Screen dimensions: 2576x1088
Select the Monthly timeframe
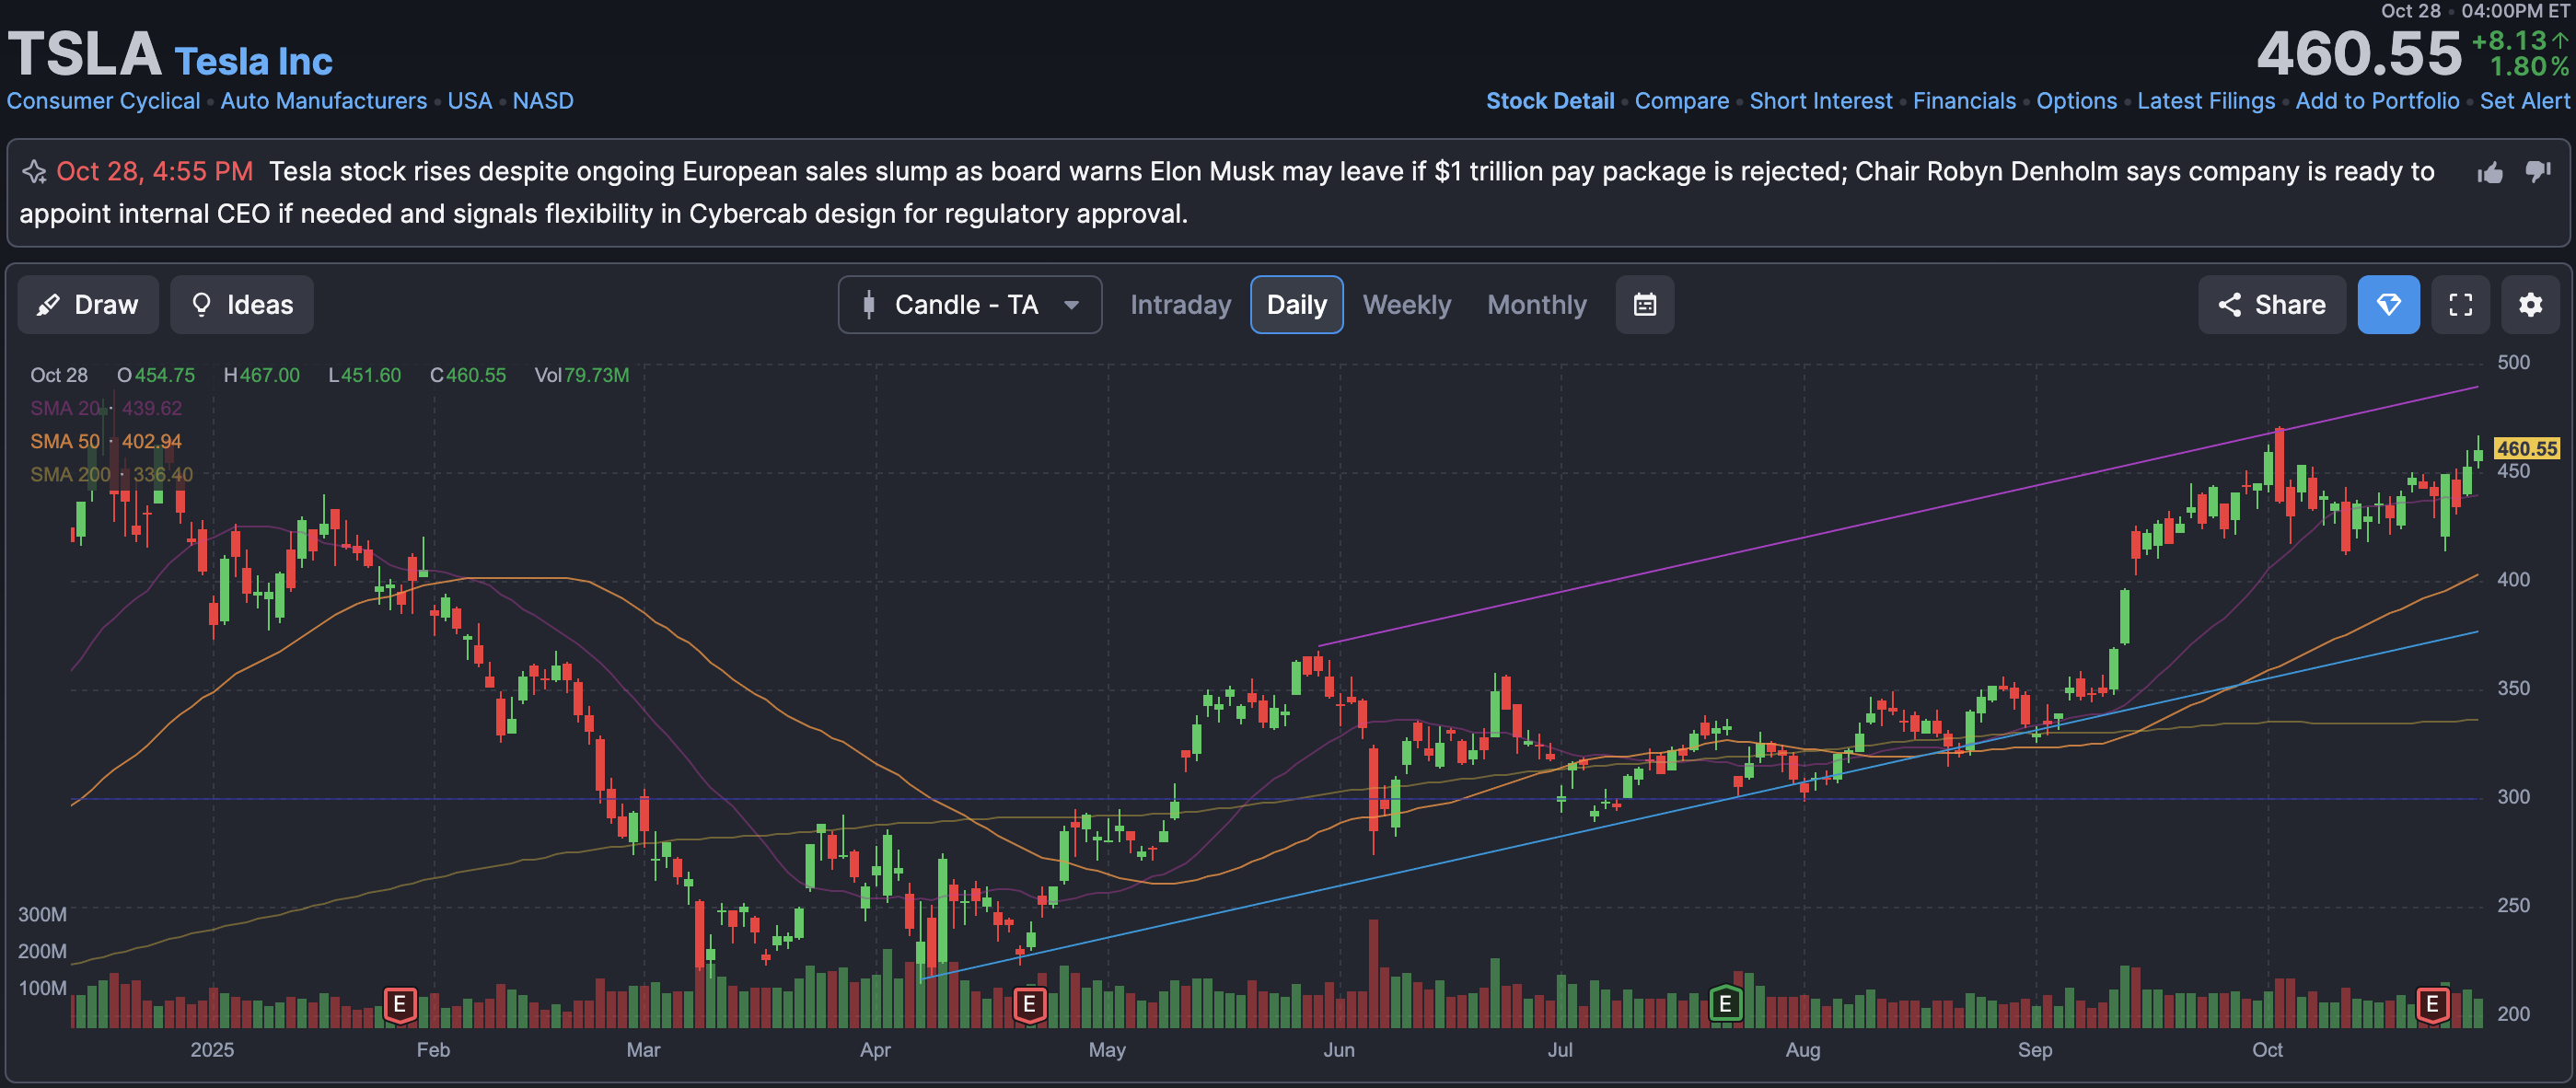click(x=1536, y=305)
